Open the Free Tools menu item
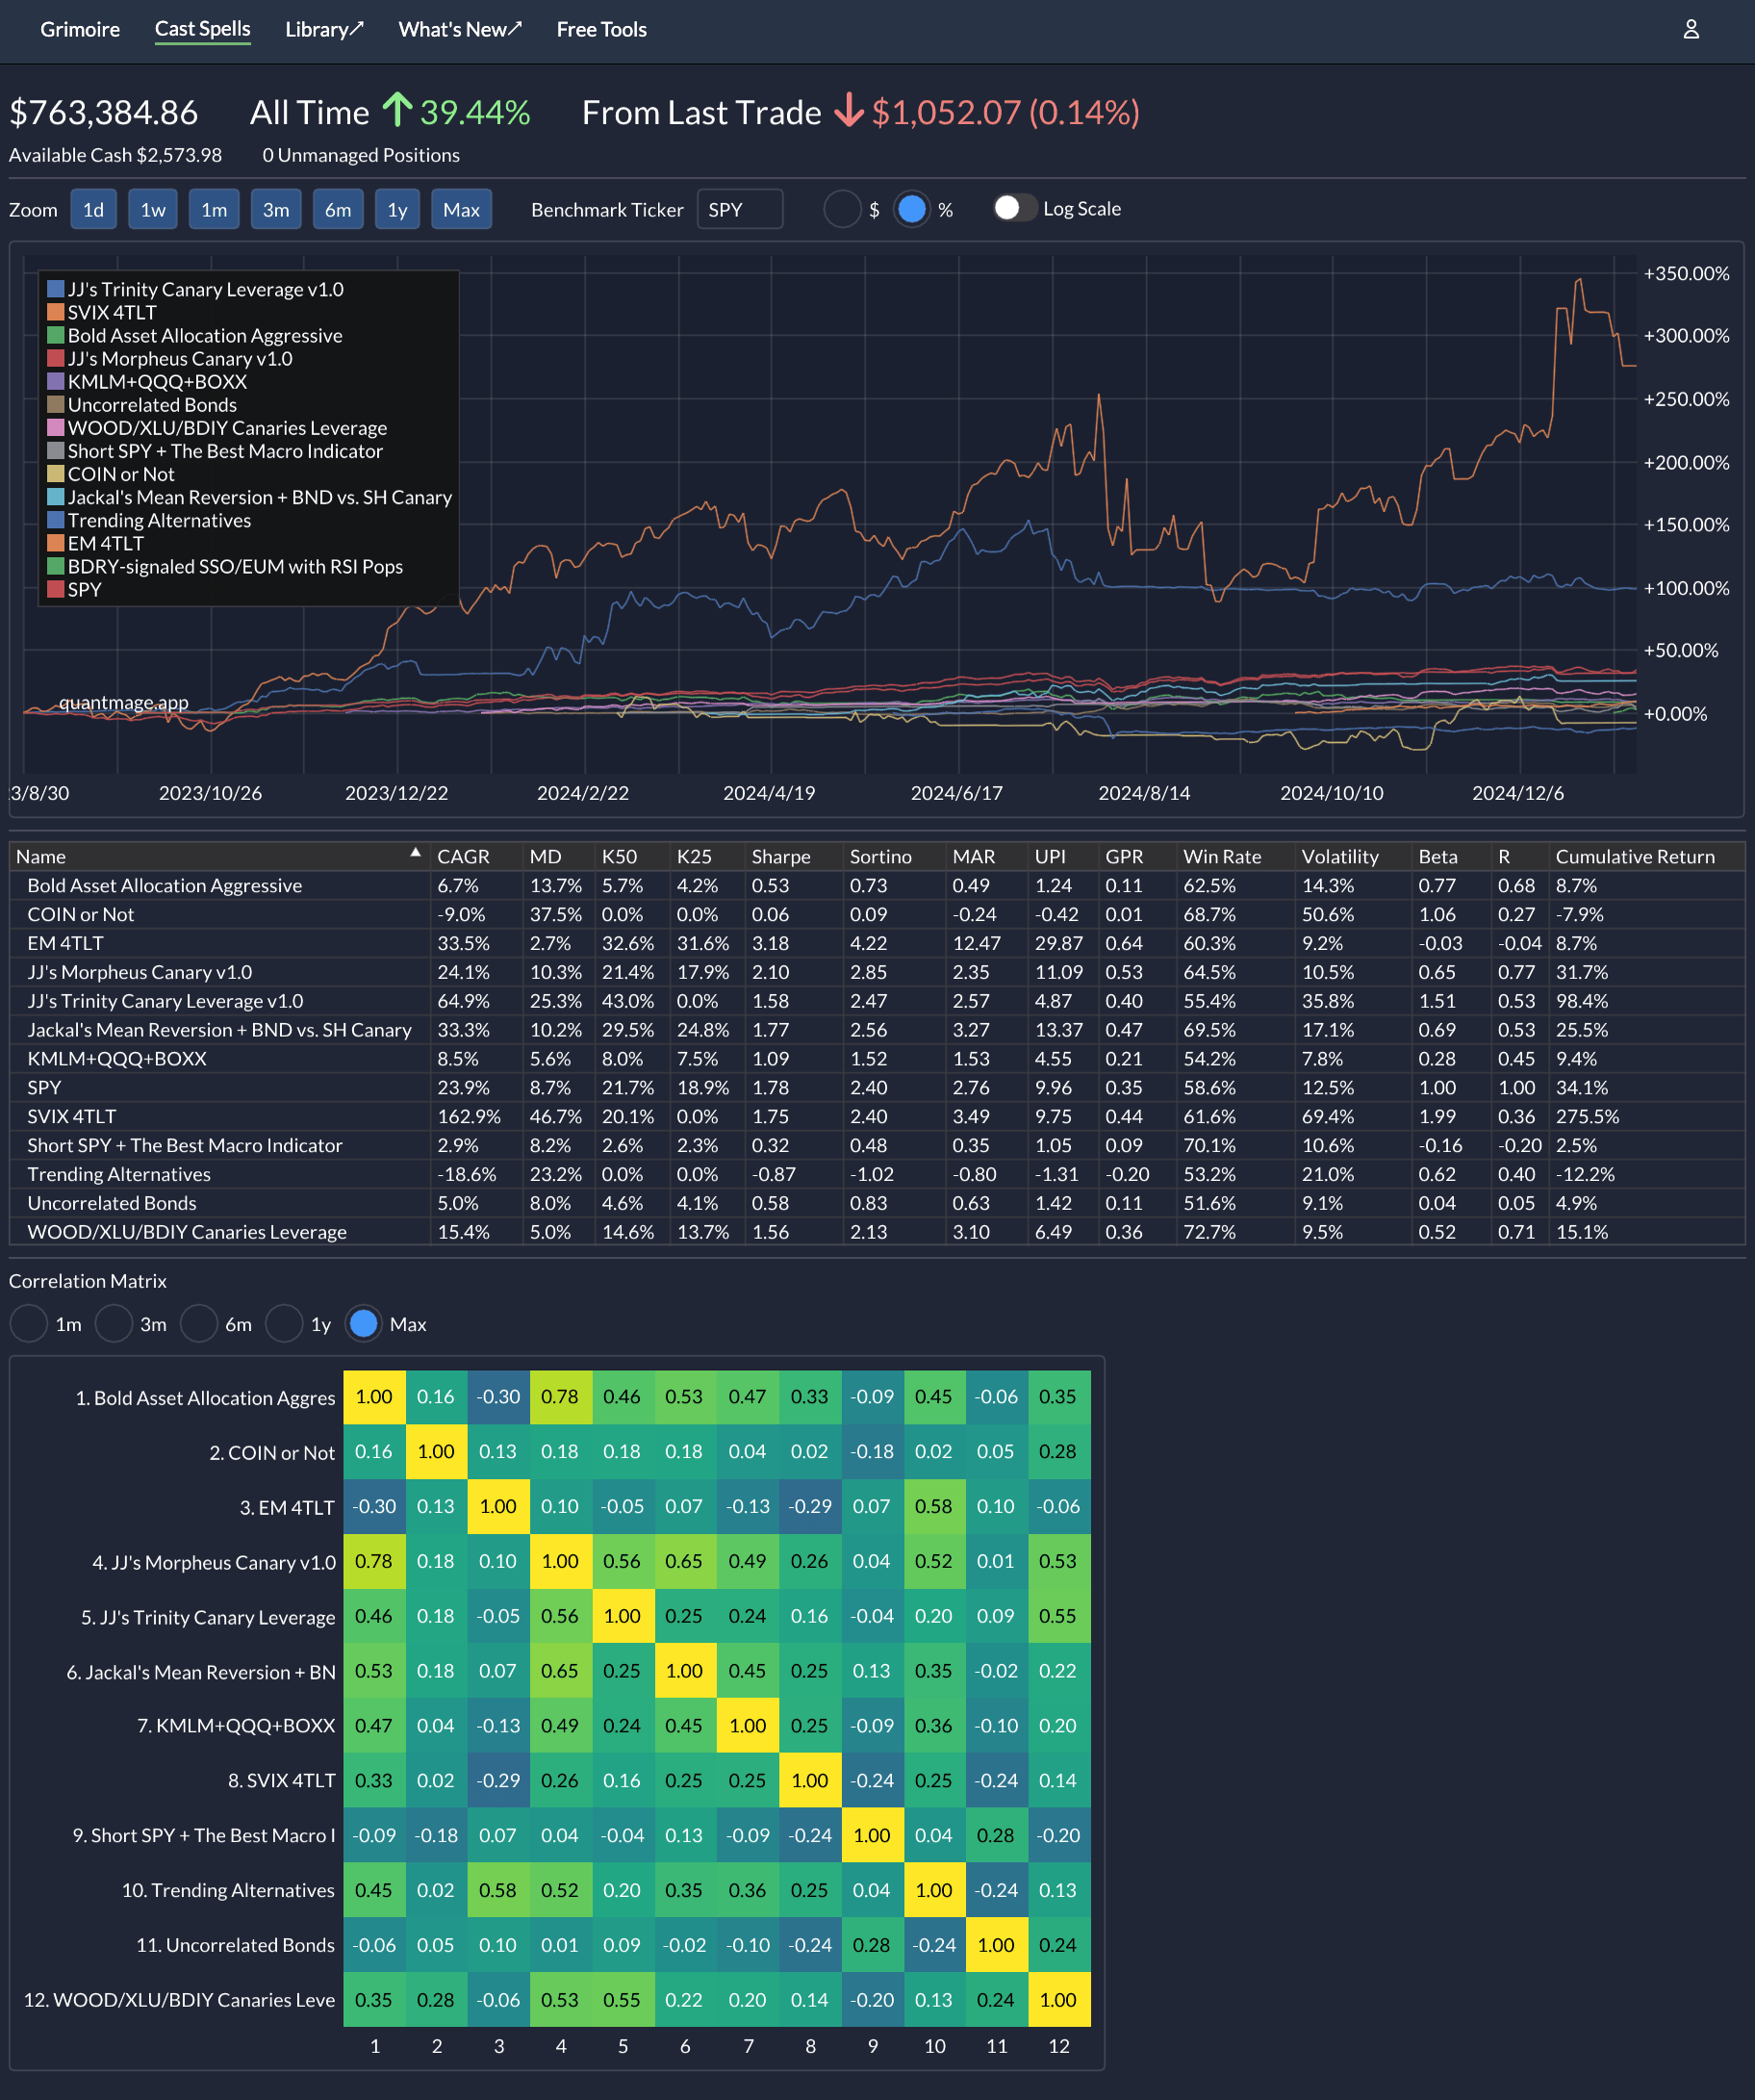The image size is (1755, 2100). pyautogui.click(x=601, y=29)
